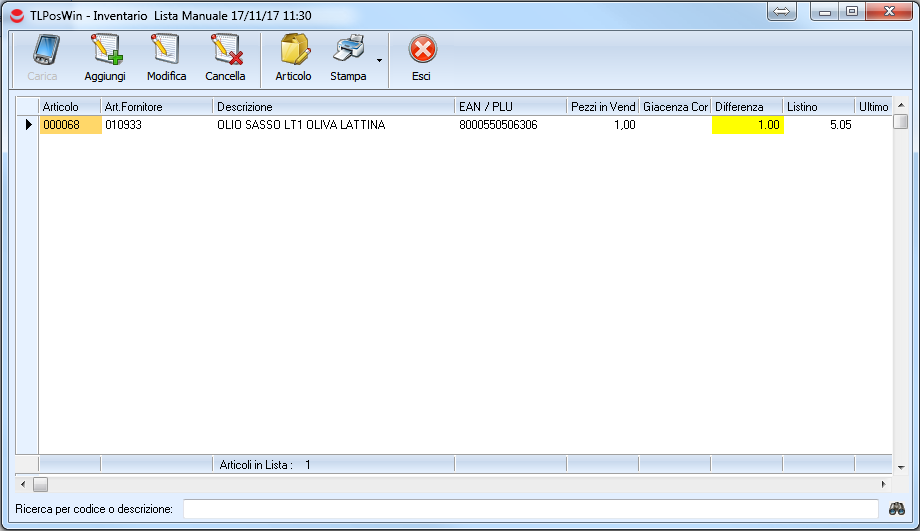Click the Art.Fornitore column header
The height and width of the screenshot is (531, 920).
156,107
